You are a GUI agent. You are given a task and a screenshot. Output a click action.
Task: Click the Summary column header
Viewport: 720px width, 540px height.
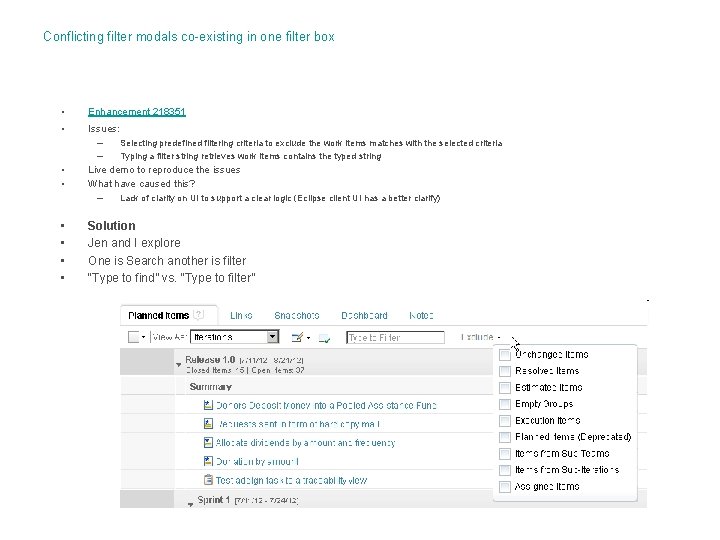[211, 387]
